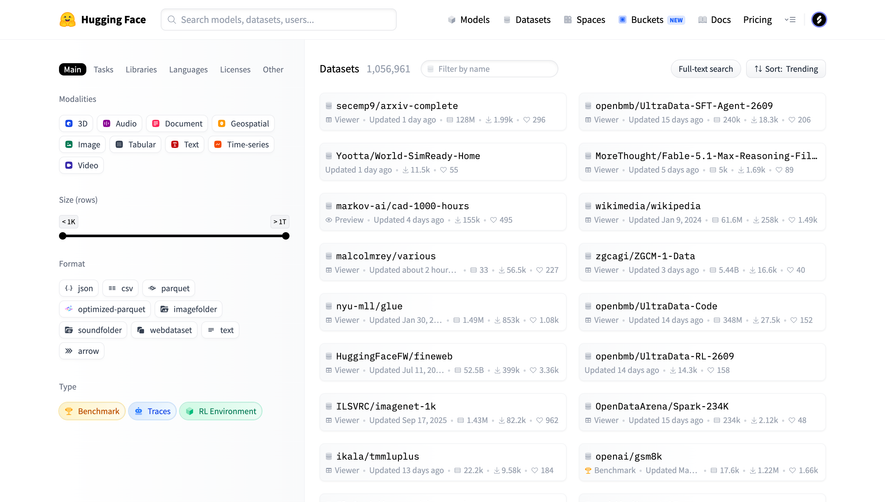This screenshot has height=502, width=885.
Task: Open ikala/tmmluplus dataset
Action: point(443,462)
